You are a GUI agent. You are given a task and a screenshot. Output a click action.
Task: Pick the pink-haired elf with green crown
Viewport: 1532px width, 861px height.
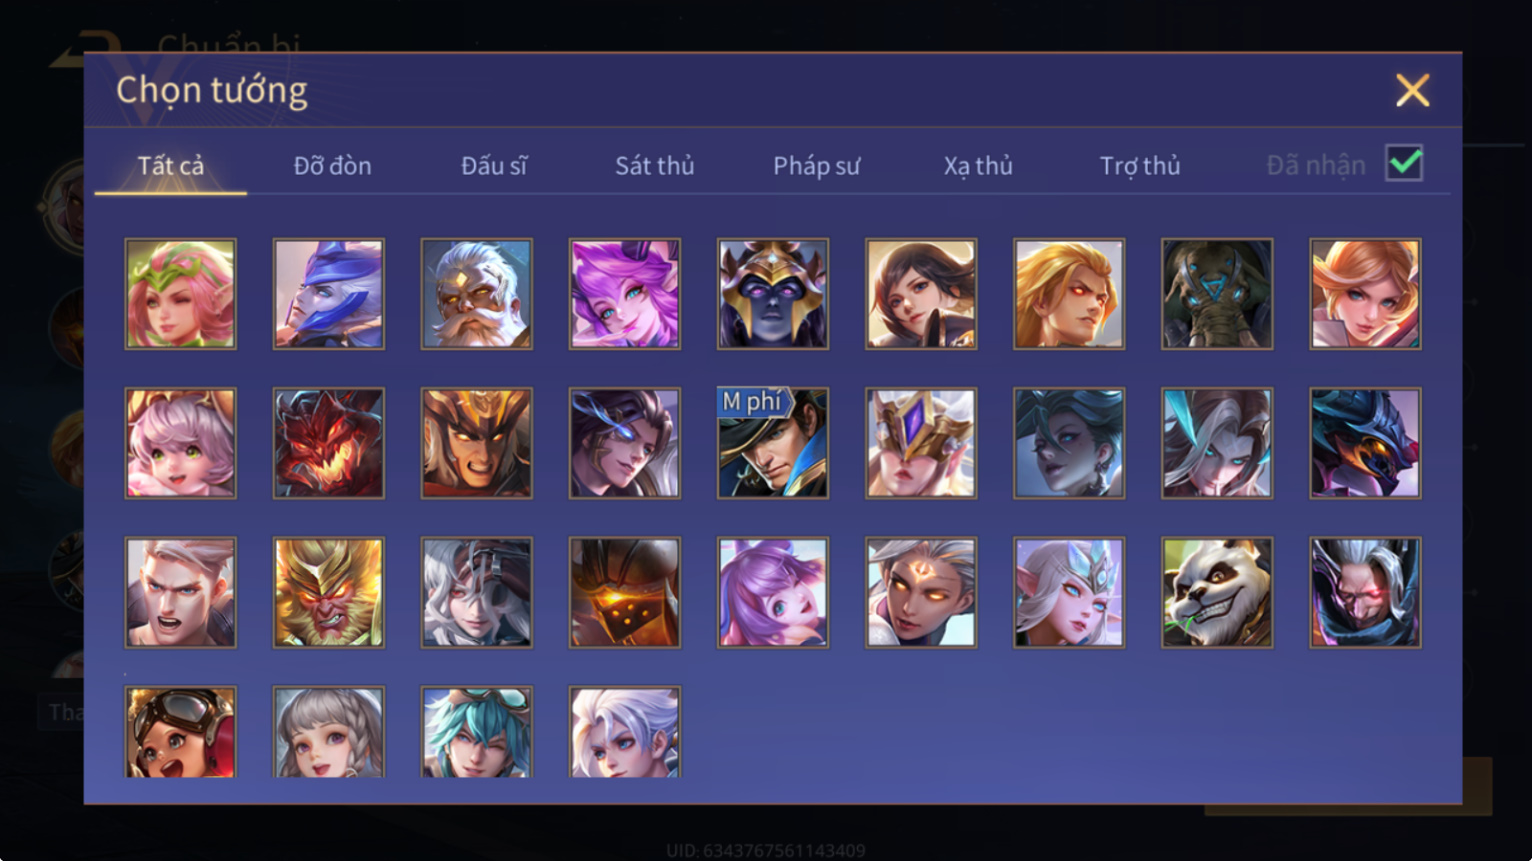pos(181,294)
